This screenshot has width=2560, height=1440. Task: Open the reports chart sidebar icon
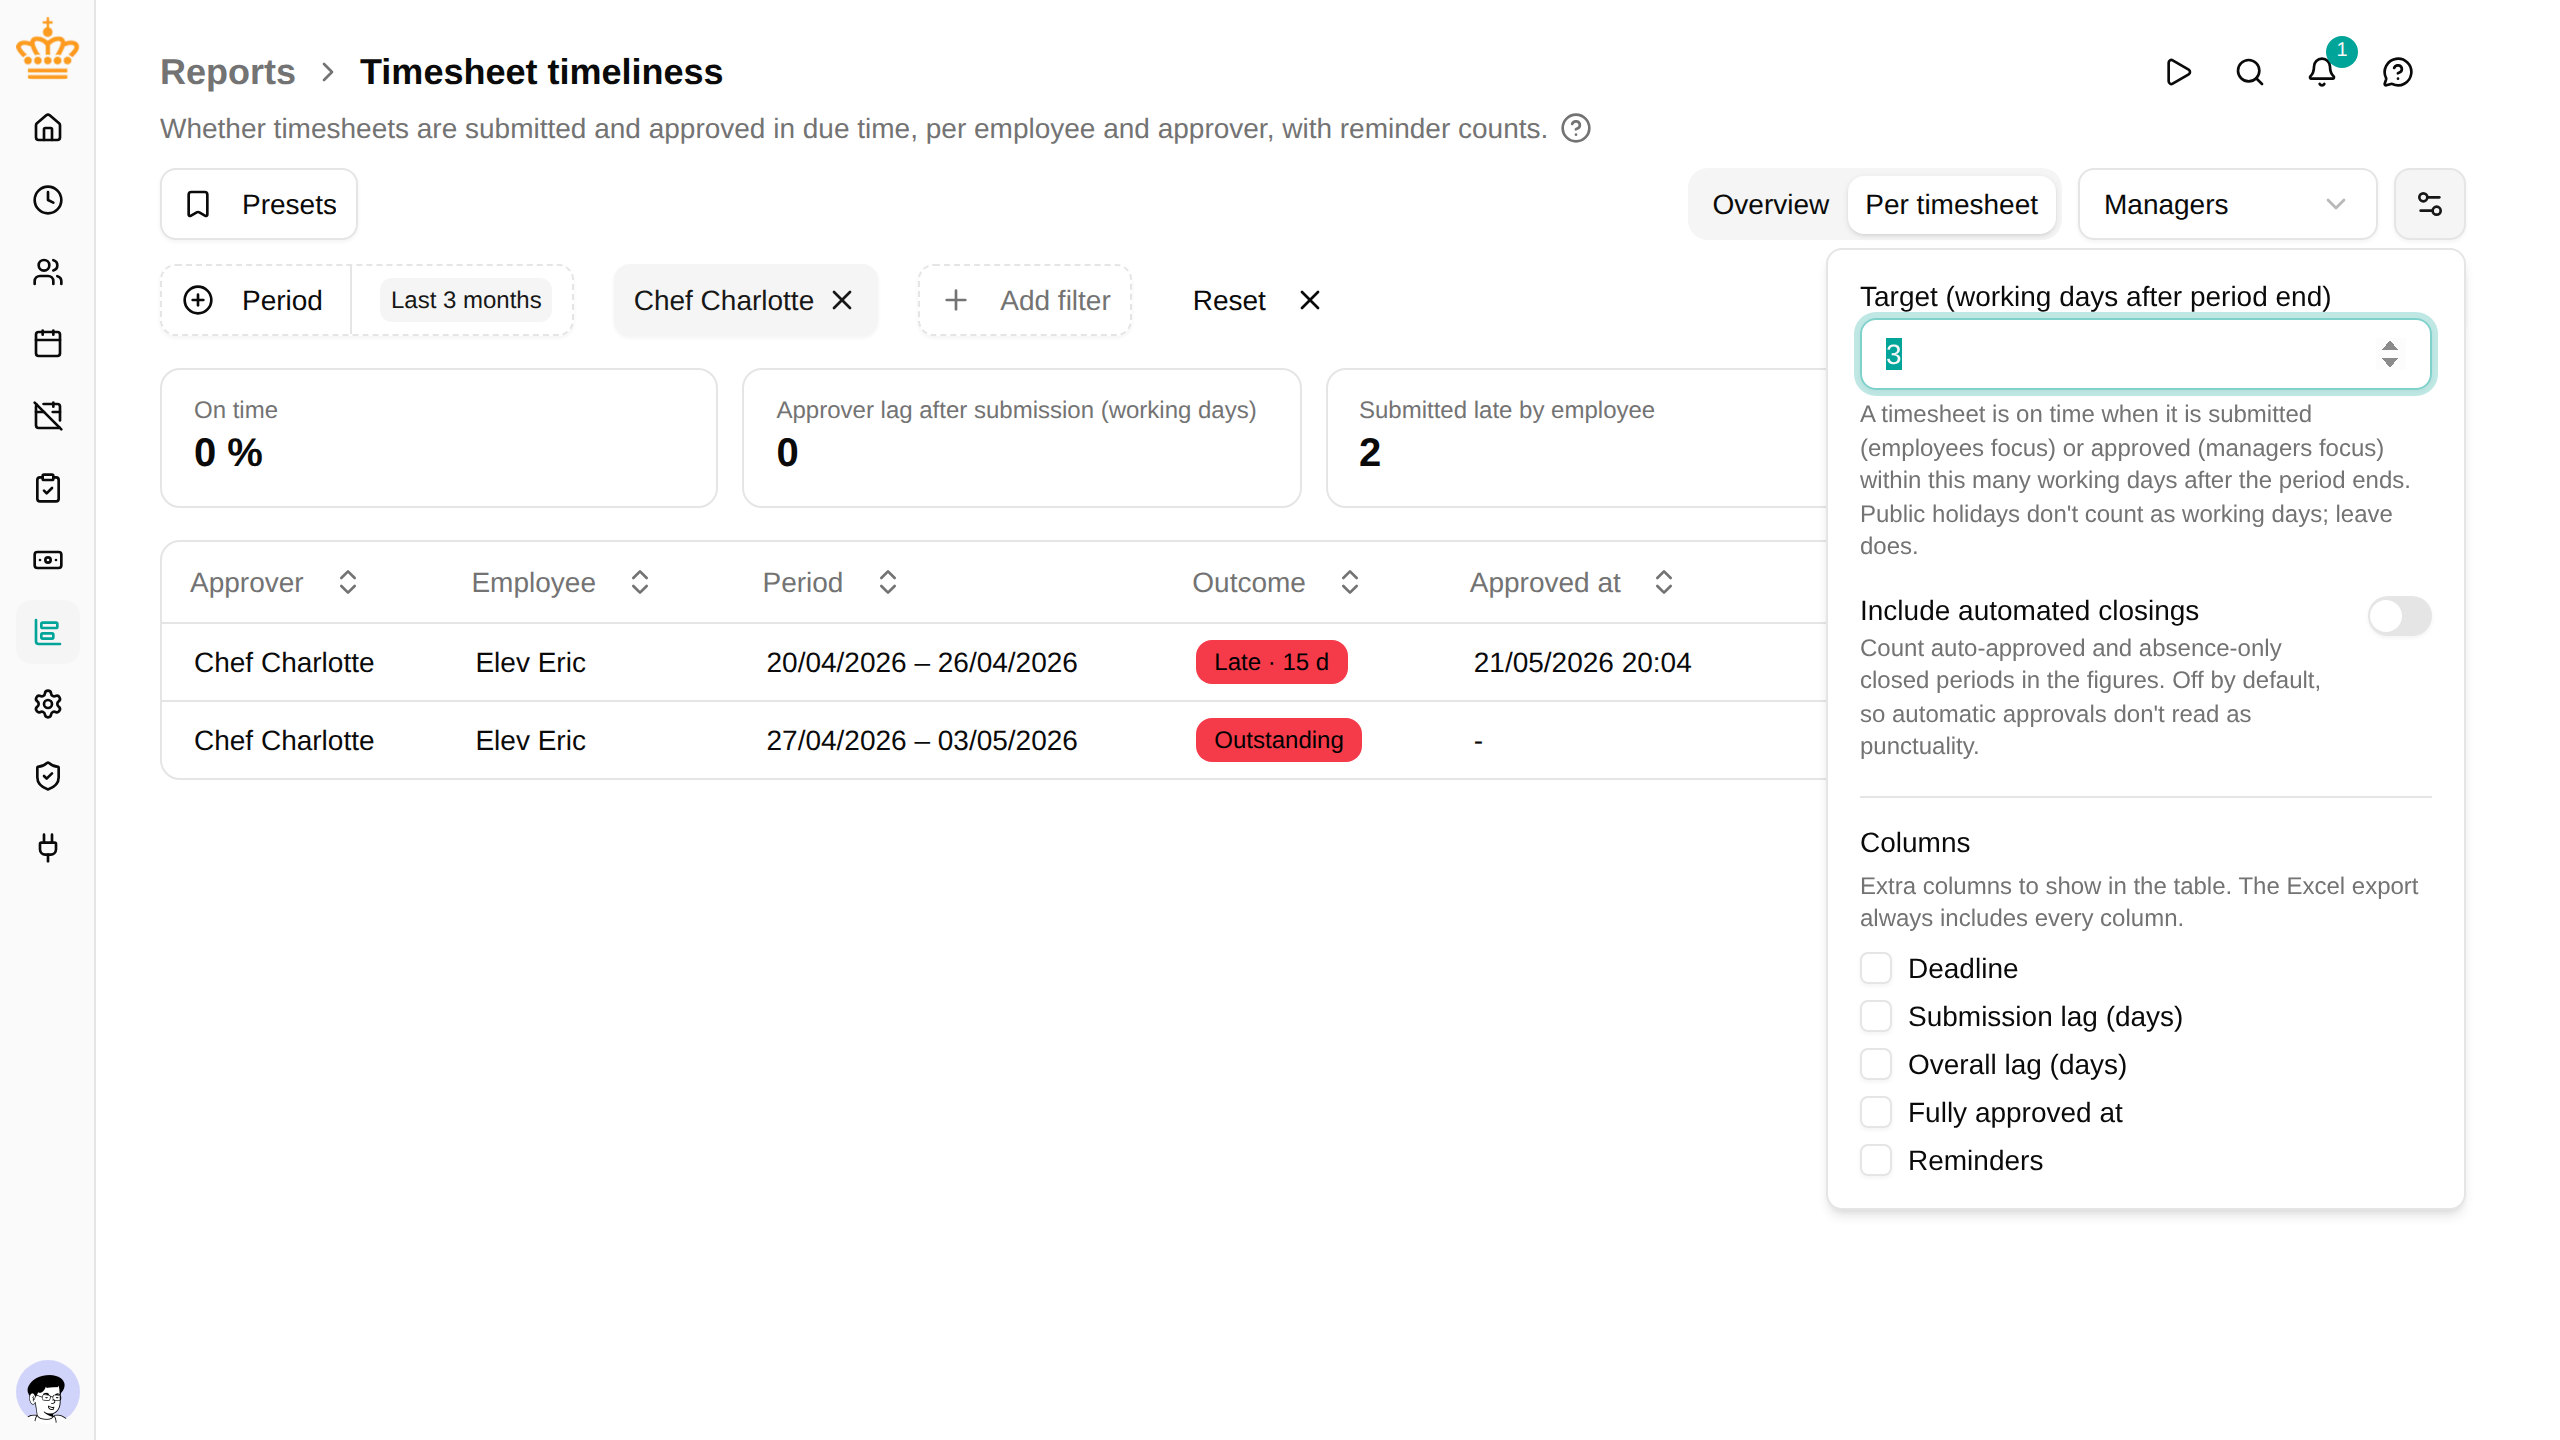coord(48,632)
